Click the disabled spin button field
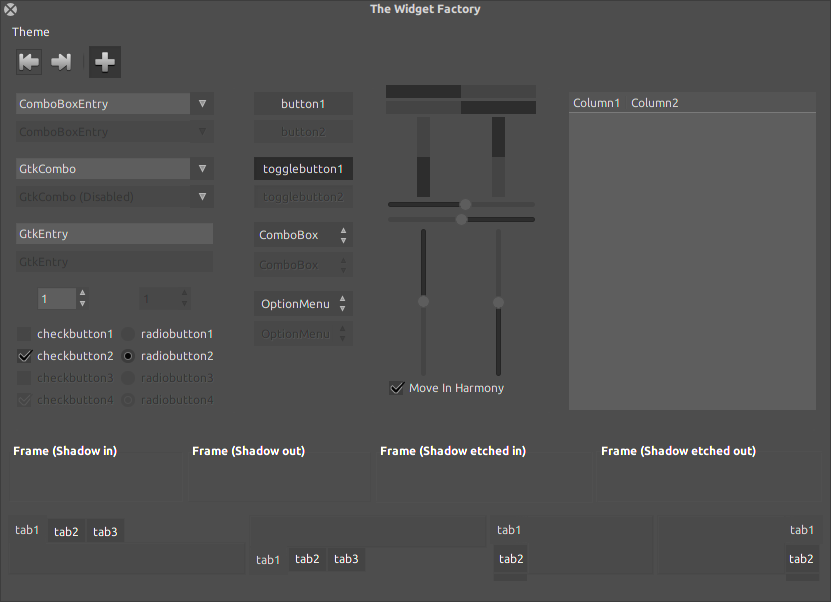Screen dimensions: 831x602 click(158, 299)
